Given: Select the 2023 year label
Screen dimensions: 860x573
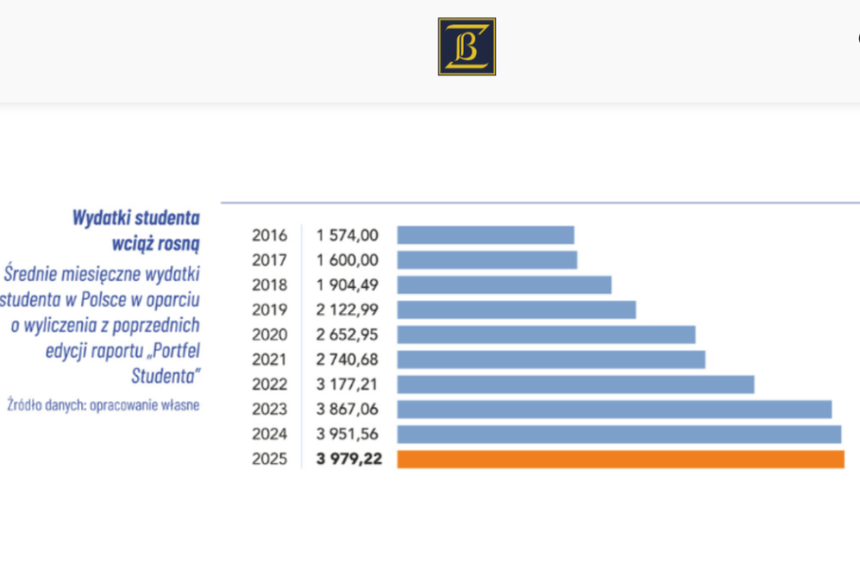Looking at the screenshot, I should tap(269, 409).
